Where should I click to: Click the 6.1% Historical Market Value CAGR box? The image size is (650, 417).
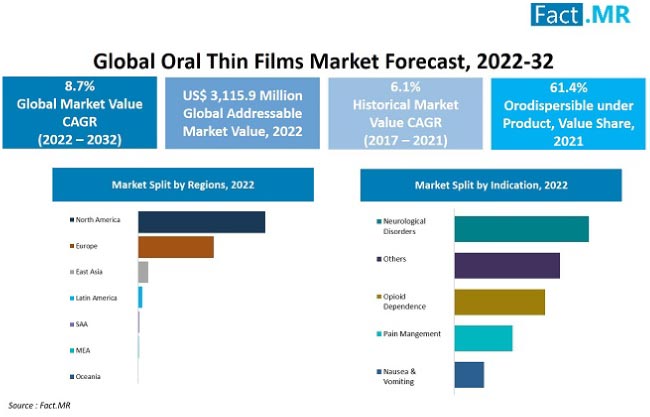coord(405,114)
